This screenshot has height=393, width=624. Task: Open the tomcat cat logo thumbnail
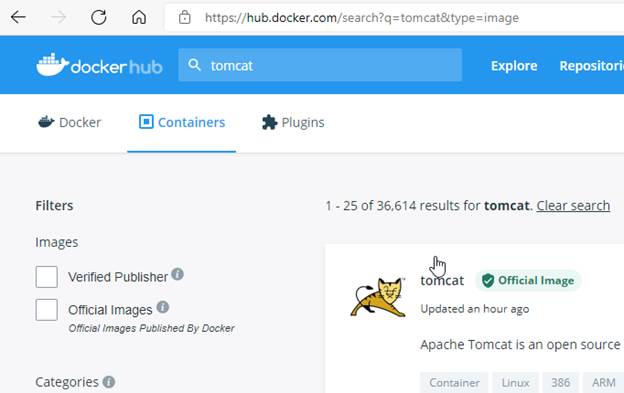tap(378, 297)
